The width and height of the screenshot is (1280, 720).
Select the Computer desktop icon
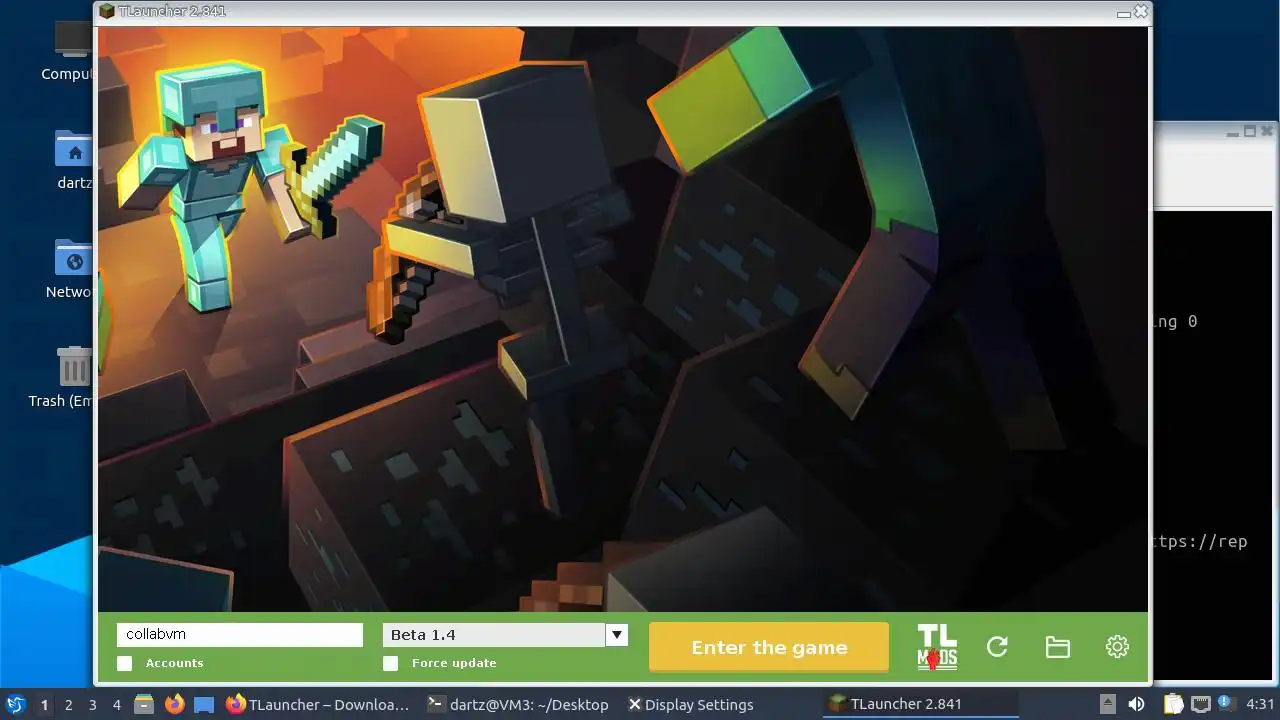click(73, 50)
